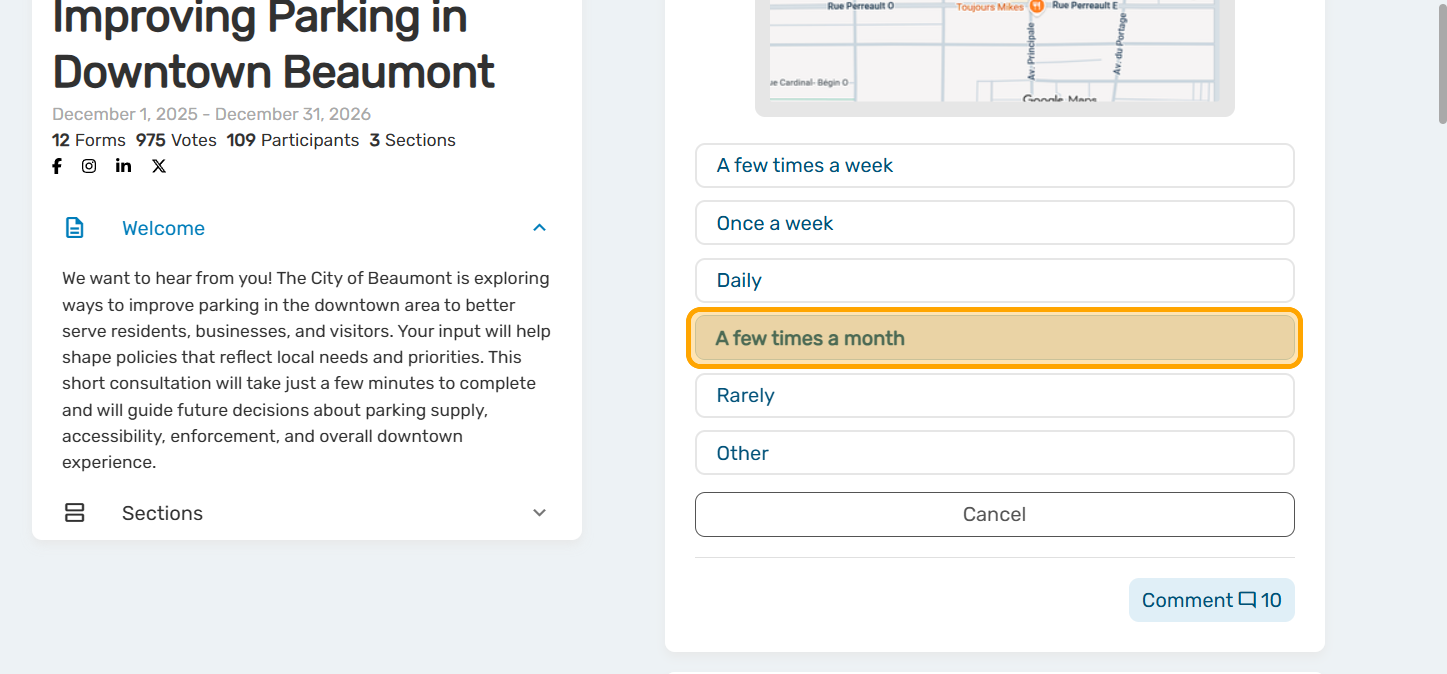Expand the Sections chevron

pos(540,513)
